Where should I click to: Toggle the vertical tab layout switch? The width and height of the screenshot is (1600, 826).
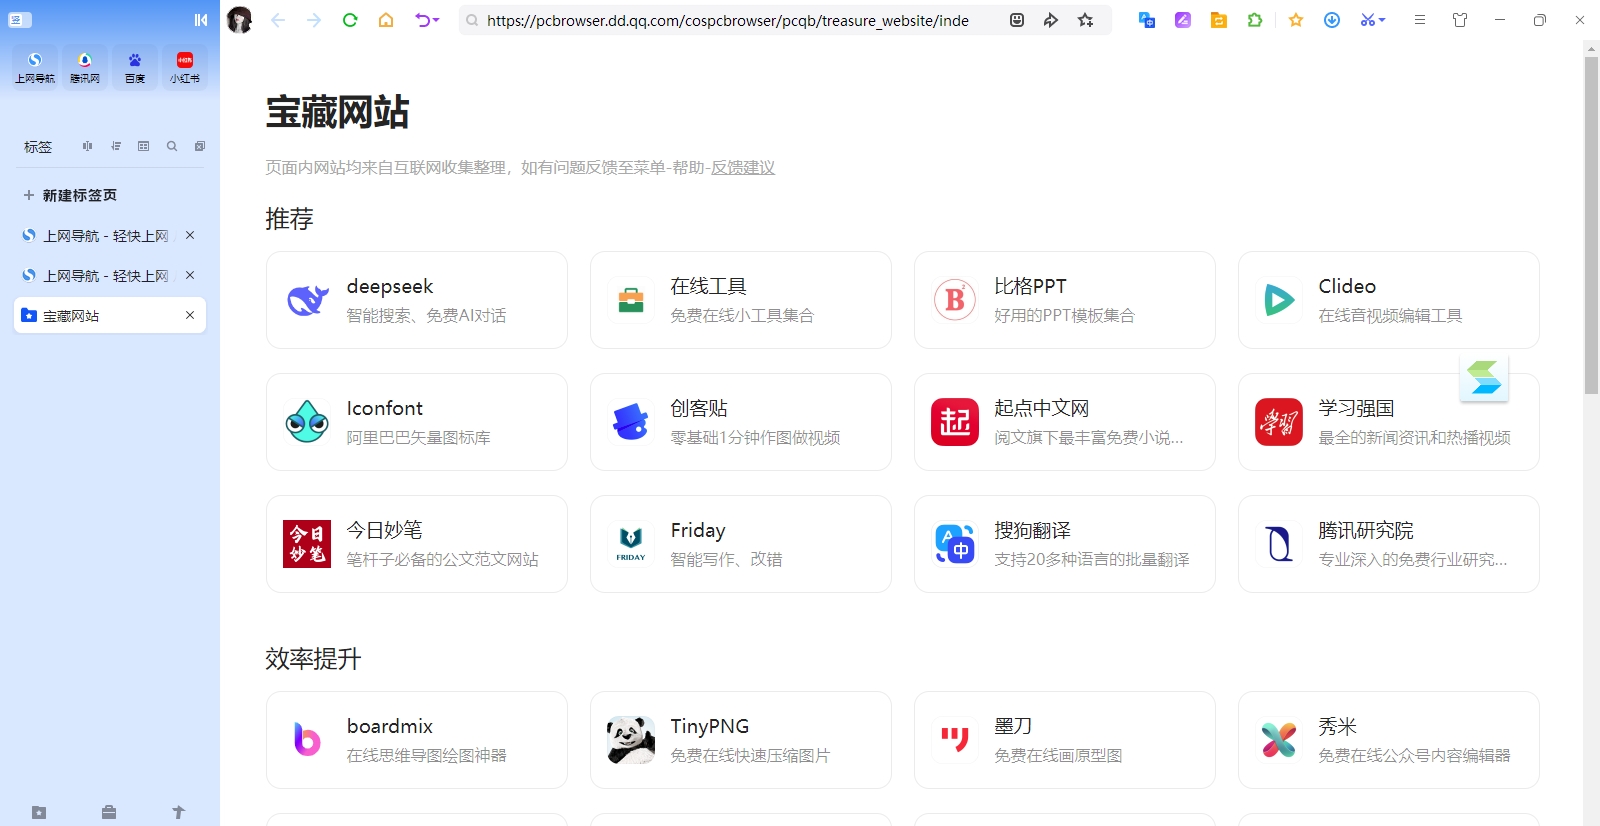click(20, 20)
